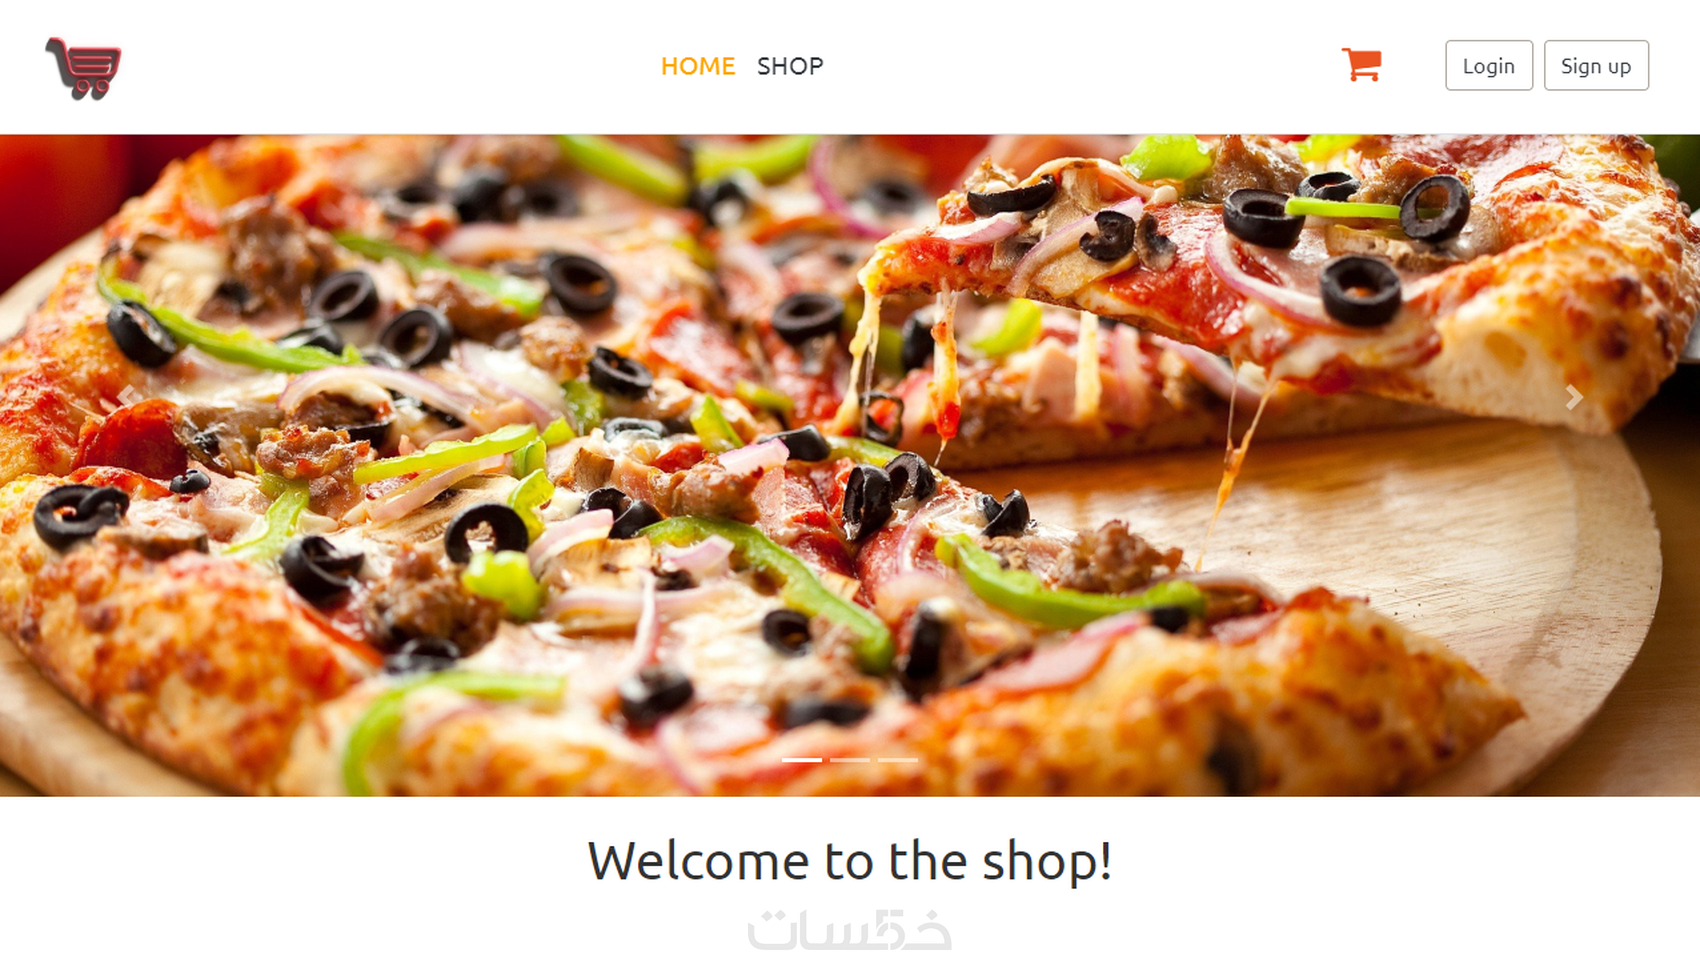Select the HOME navigation link
The image size is (1700, 970).
click(x=698, y=66)
